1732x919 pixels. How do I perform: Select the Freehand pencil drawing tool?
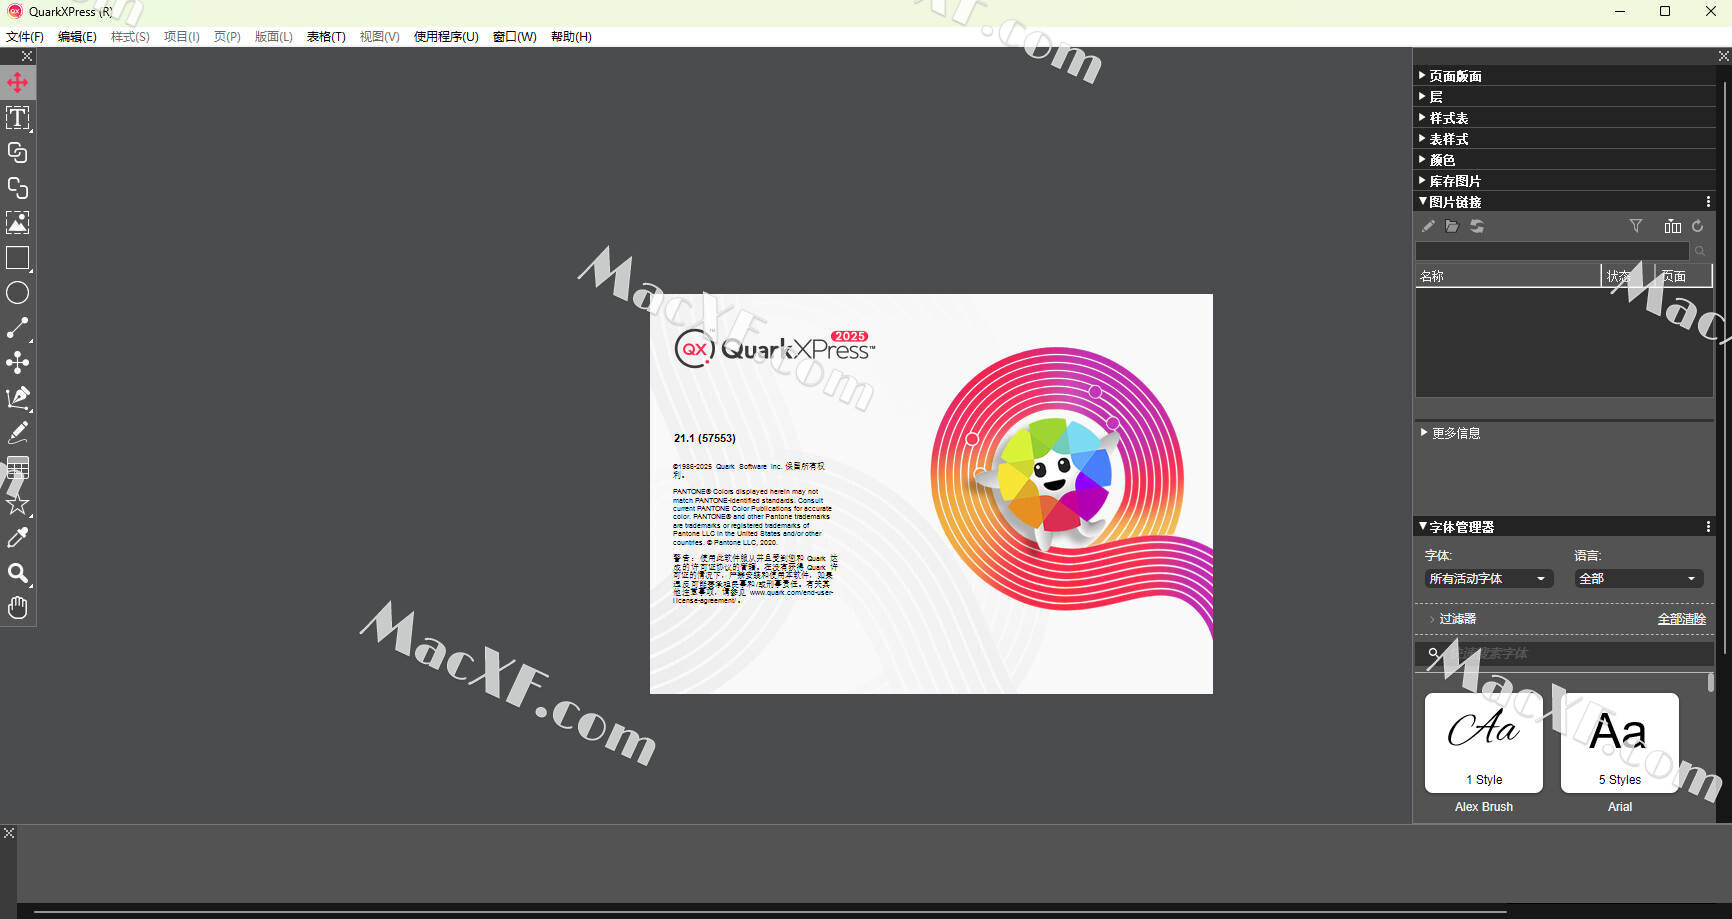tap(18, 433)
